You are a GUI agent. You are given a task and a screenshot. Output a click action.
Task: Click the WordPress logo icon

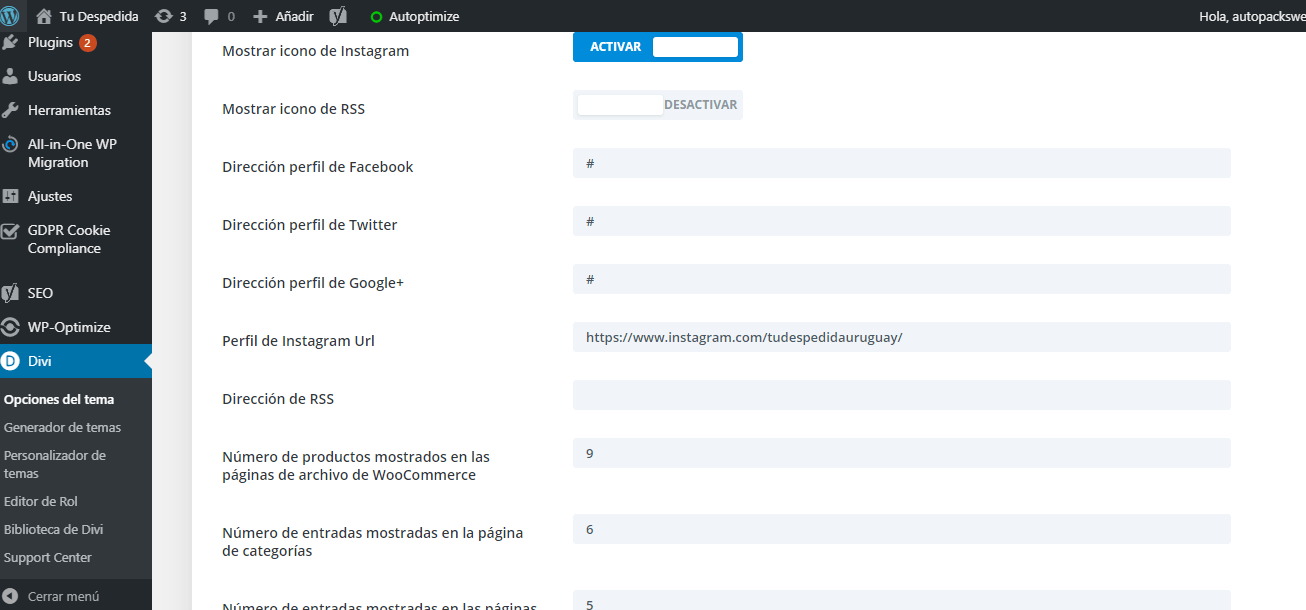coord(11,16)
